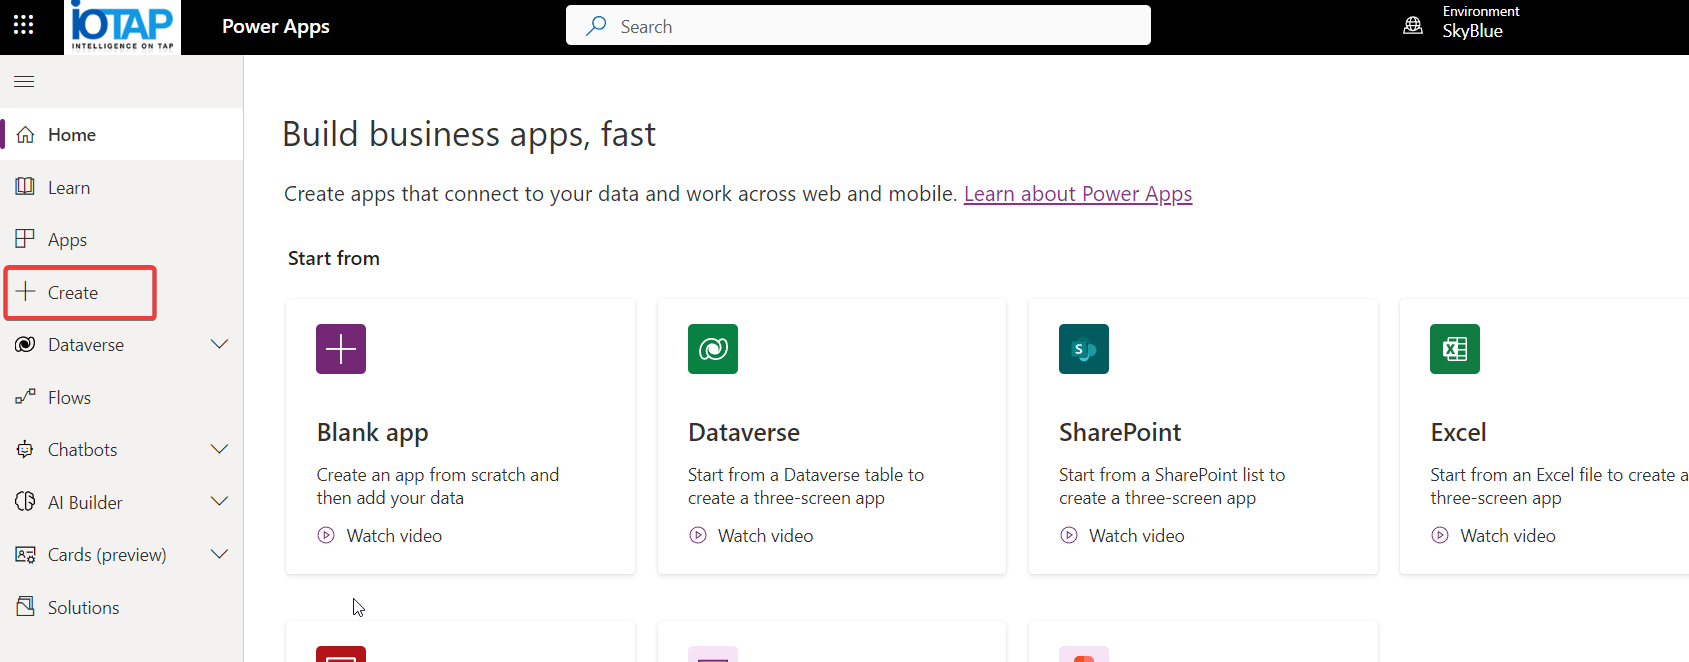The width and height of the screenshot is (1689, 662).
Task: Expand the AI Builder chevron
Action: click(220, 501)
